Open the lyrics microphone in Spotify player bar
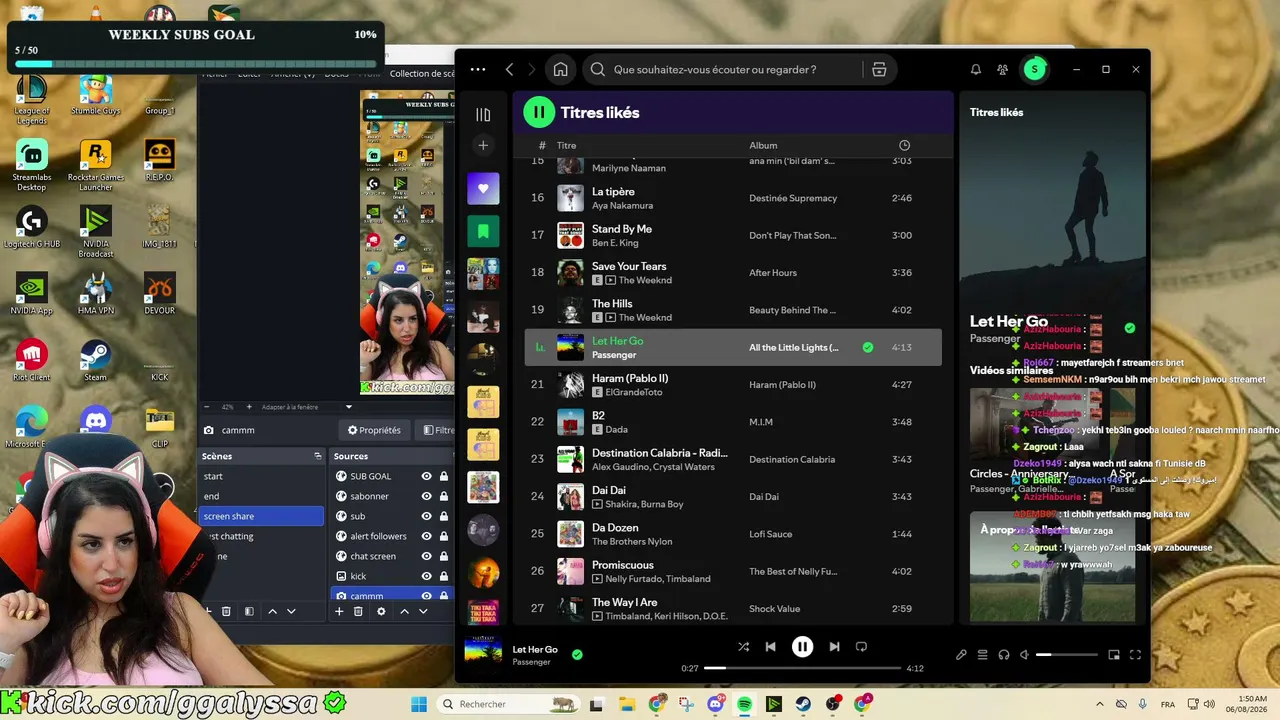Screen dimensions: 1280x720 click(961, 655)
